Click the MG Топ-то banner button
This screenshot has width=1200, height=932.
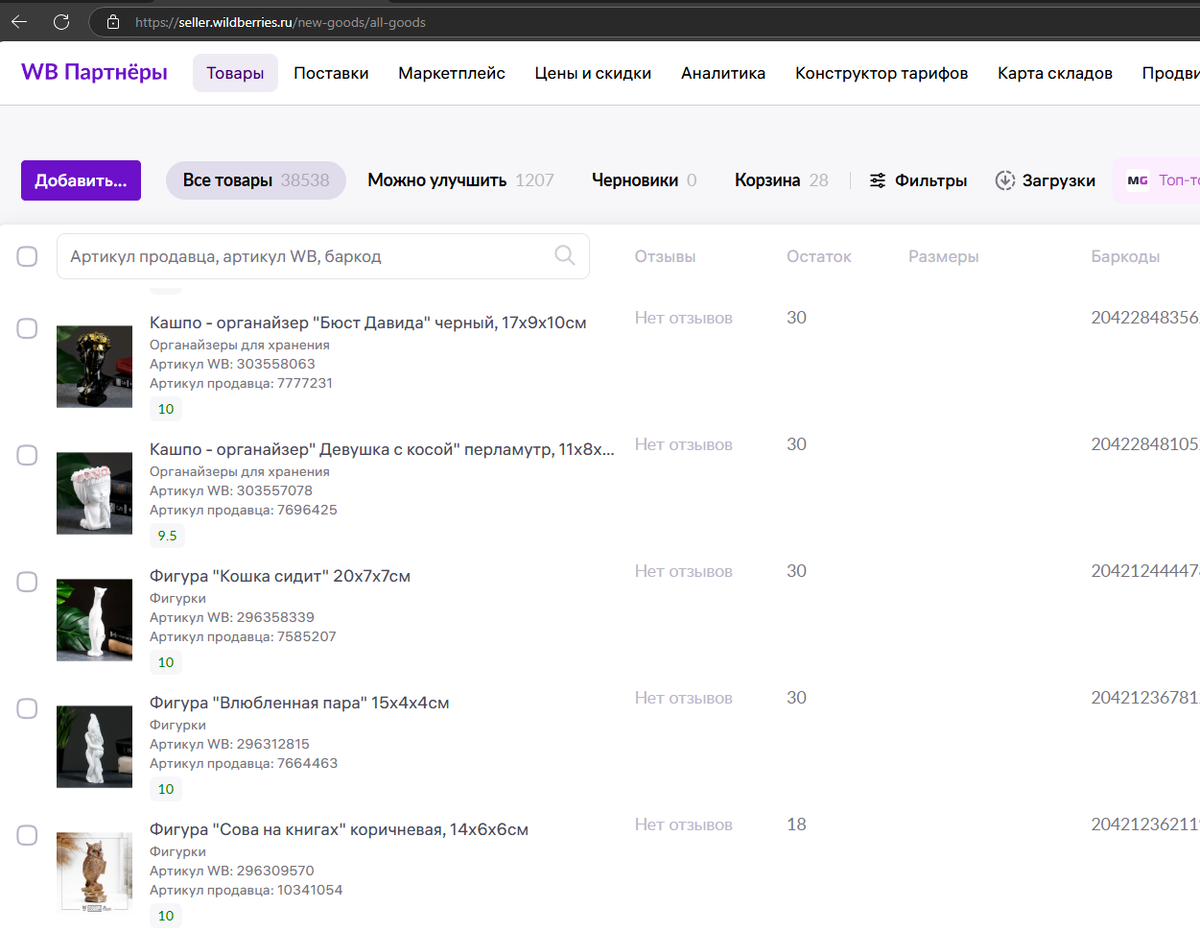(1157, 181)
